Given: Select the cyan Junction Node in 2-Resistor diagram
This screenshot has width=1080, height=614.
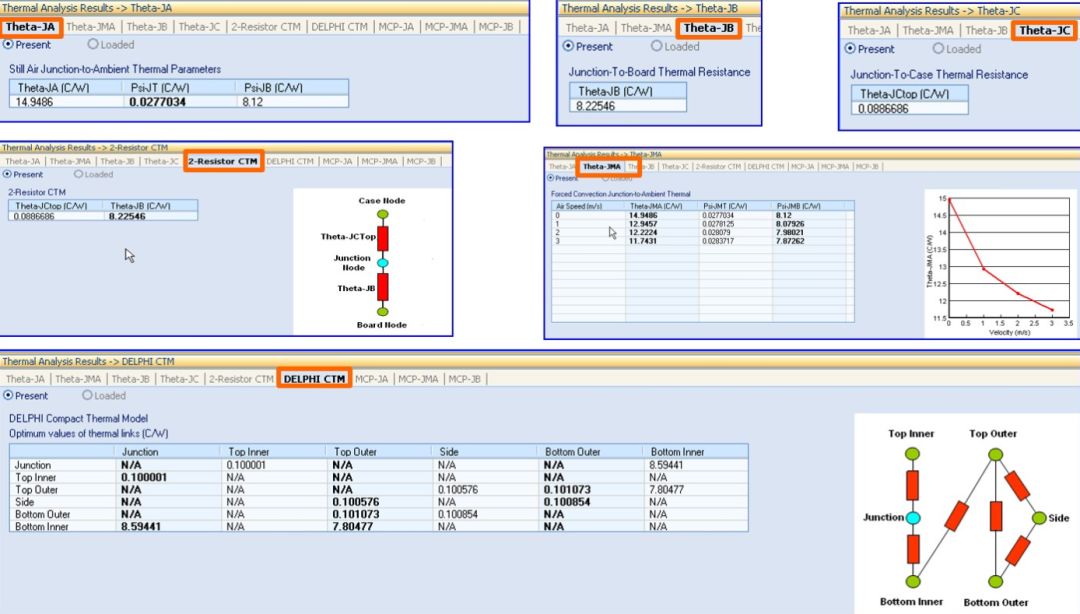Looking at the screenshot, I should pyautogui.click(x=382, y=263).
